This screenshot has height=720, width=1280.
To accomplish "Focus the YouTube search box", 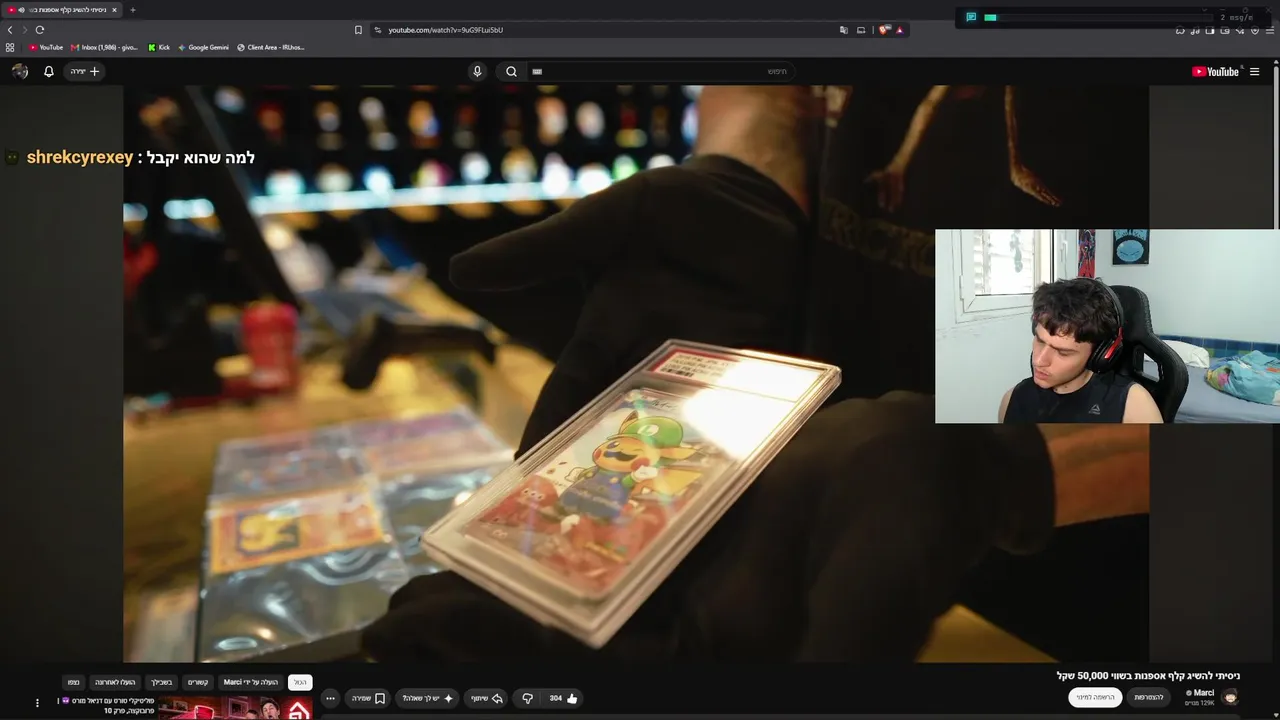I will click(x=661, y=71).
